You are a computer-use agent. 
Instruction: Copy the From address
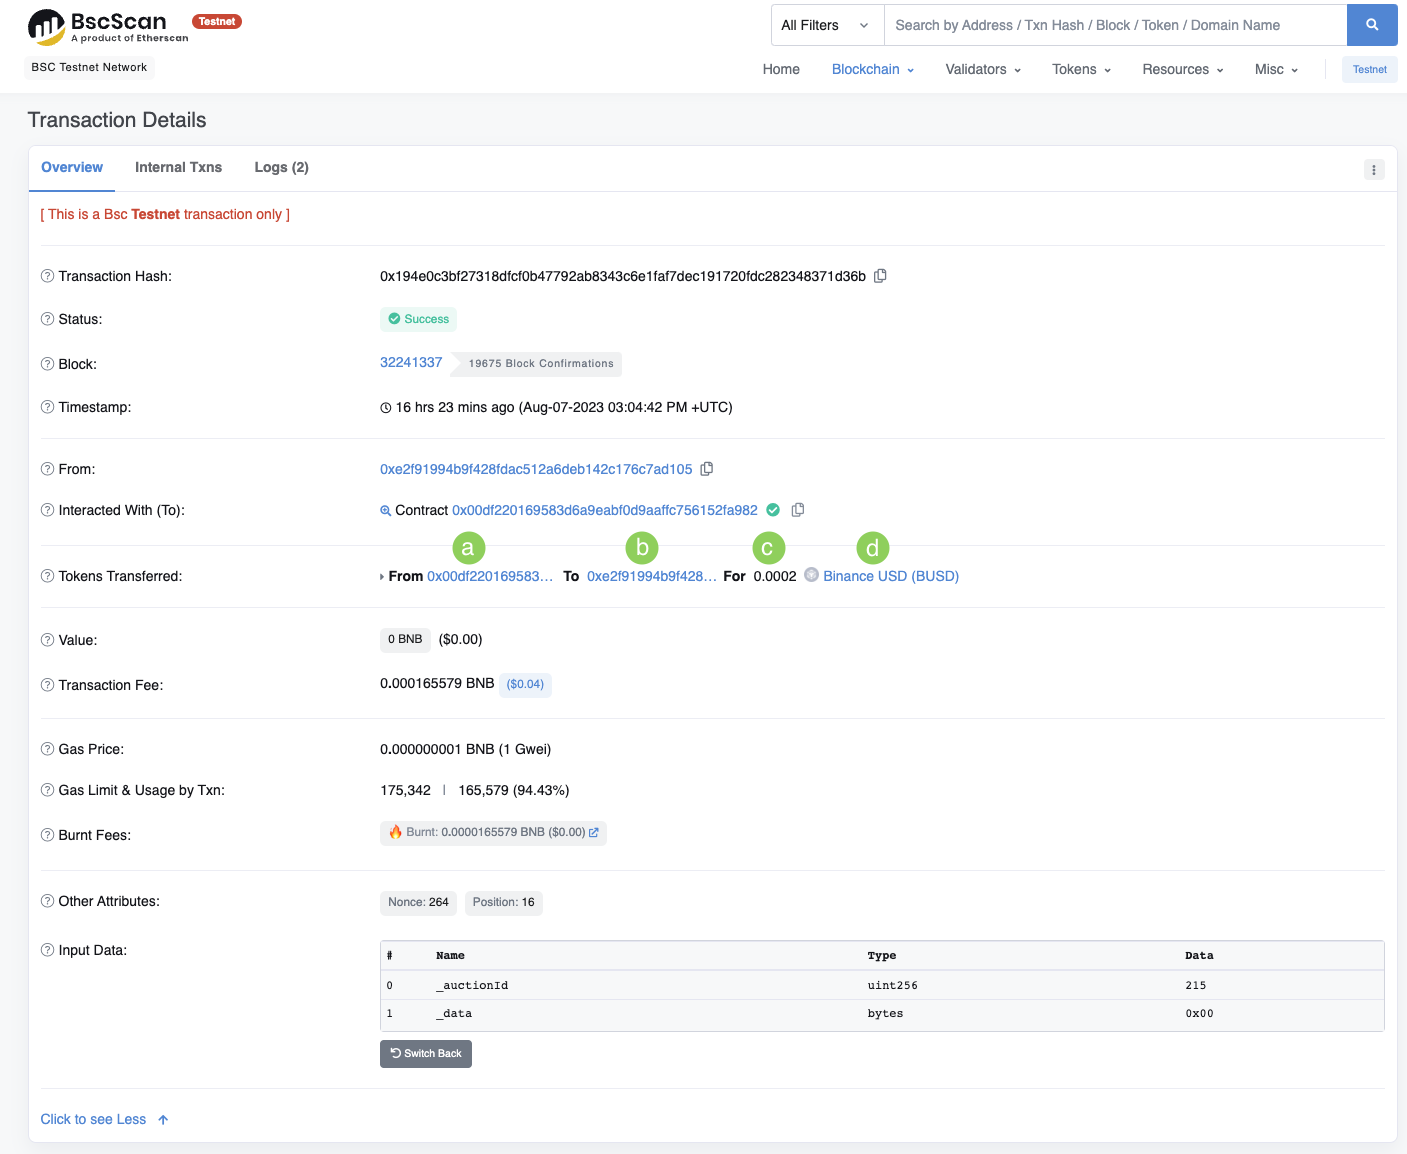coord(707,469)
